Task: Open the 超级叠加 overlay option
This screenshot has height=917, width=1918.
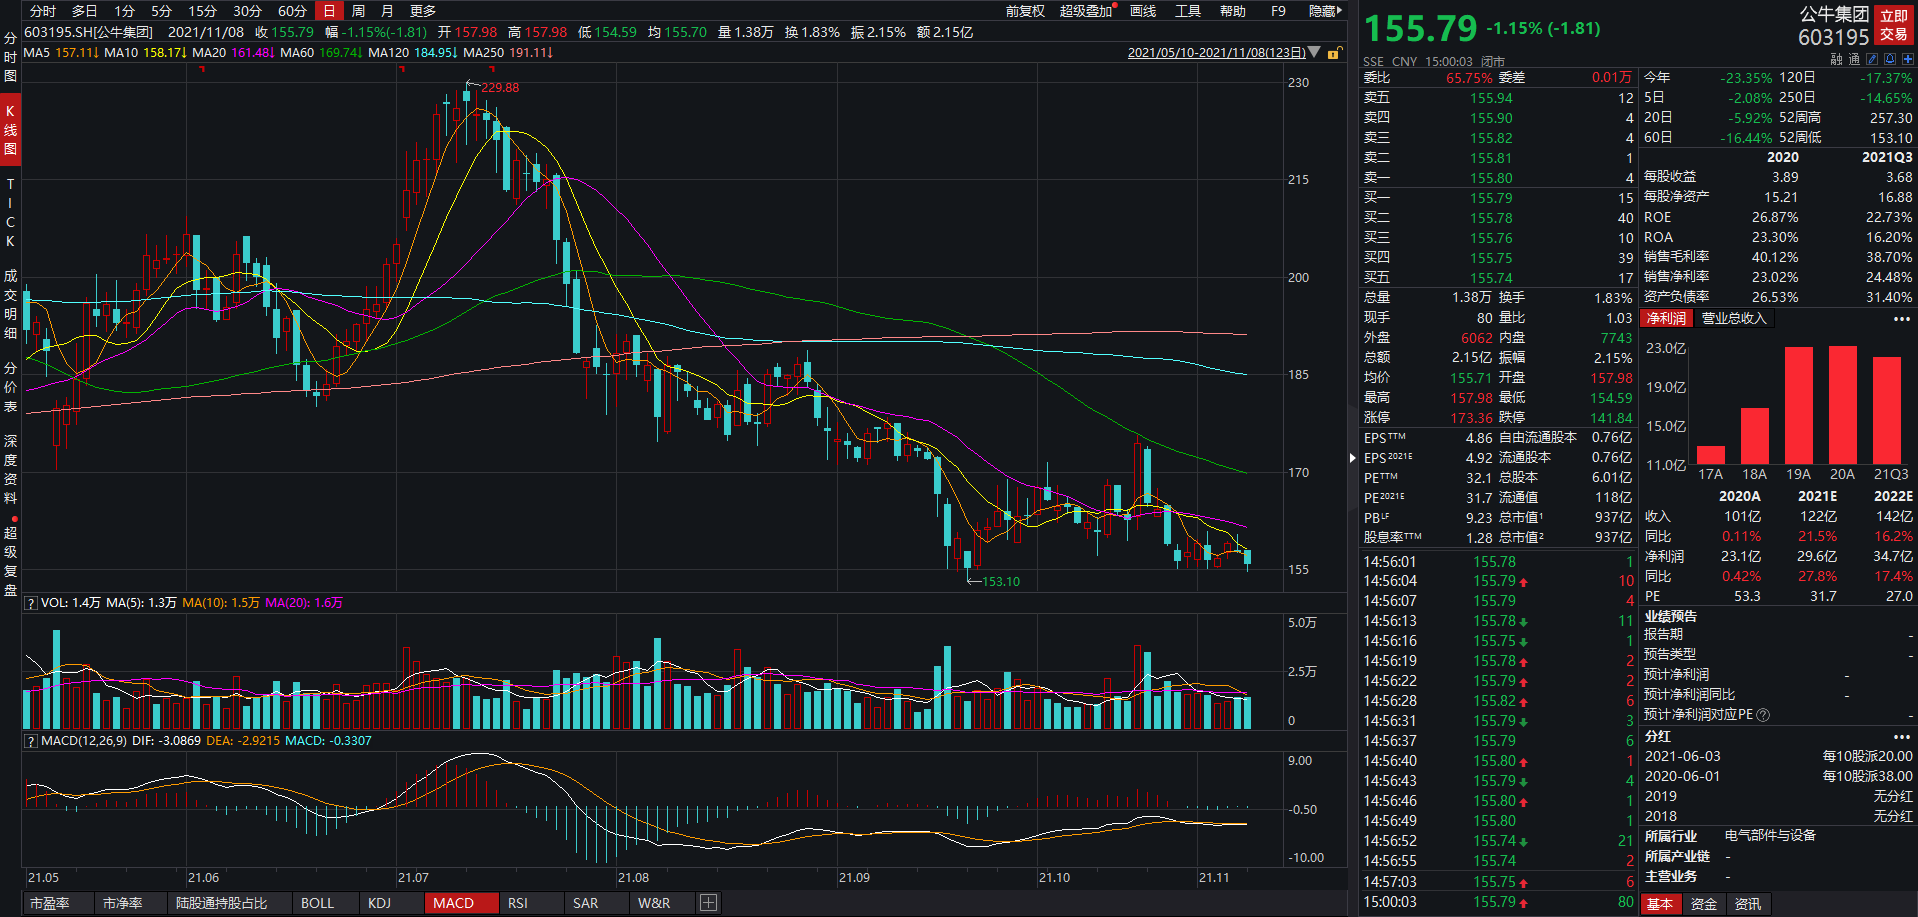Action: pos(1087,11)
